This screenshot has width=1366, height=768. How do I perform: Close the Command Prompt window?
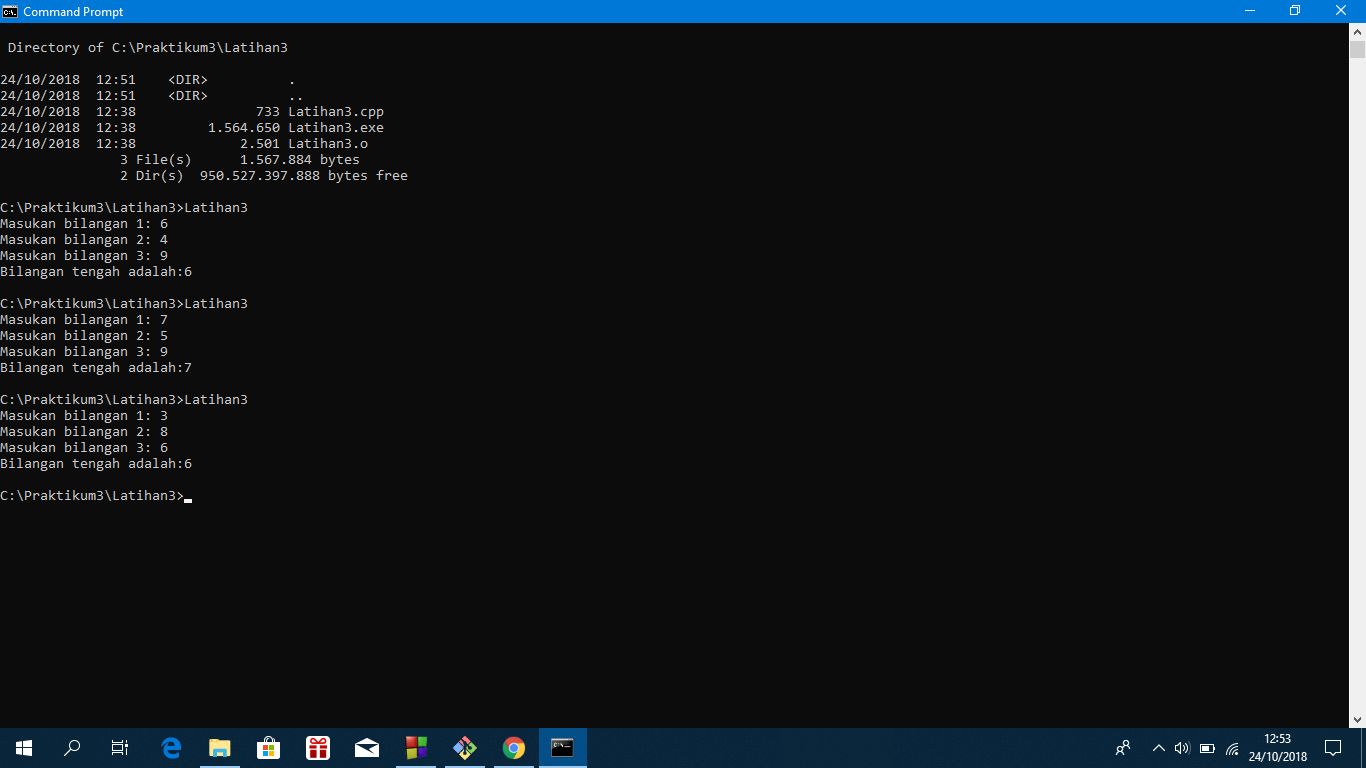[x=1341, y=11]
